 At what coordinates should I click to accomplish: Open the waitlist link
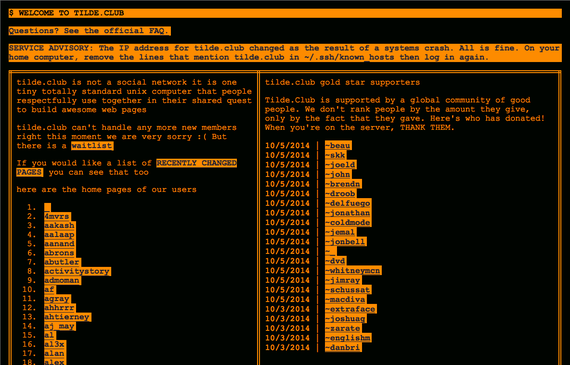coord(92,146)
